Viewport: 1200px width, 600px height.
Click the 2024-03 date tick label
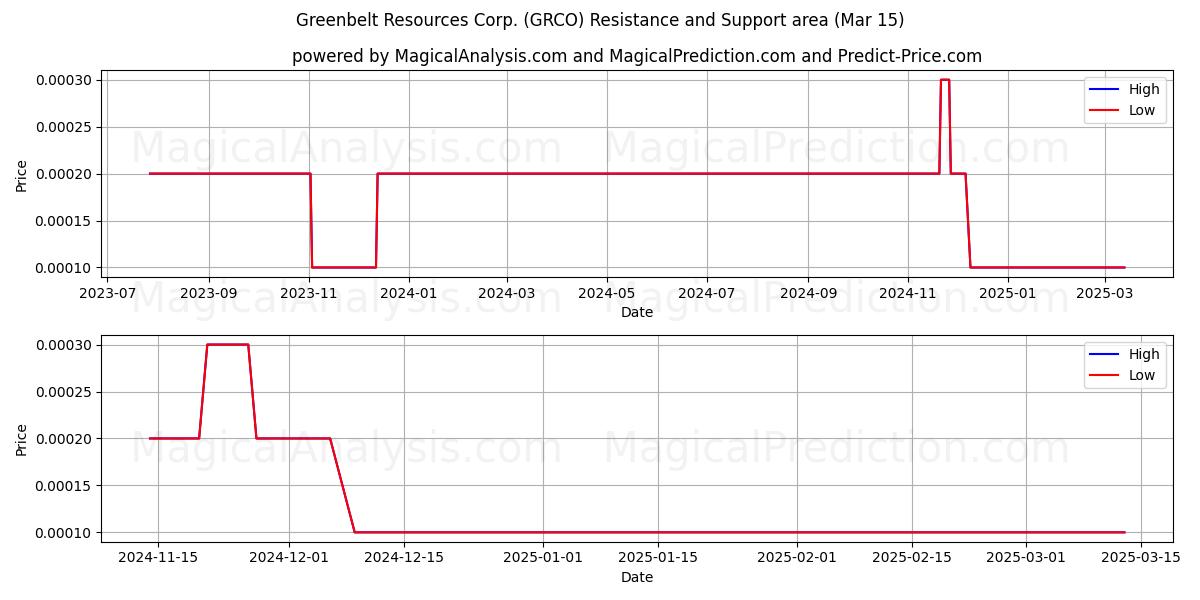click(507, 294)
